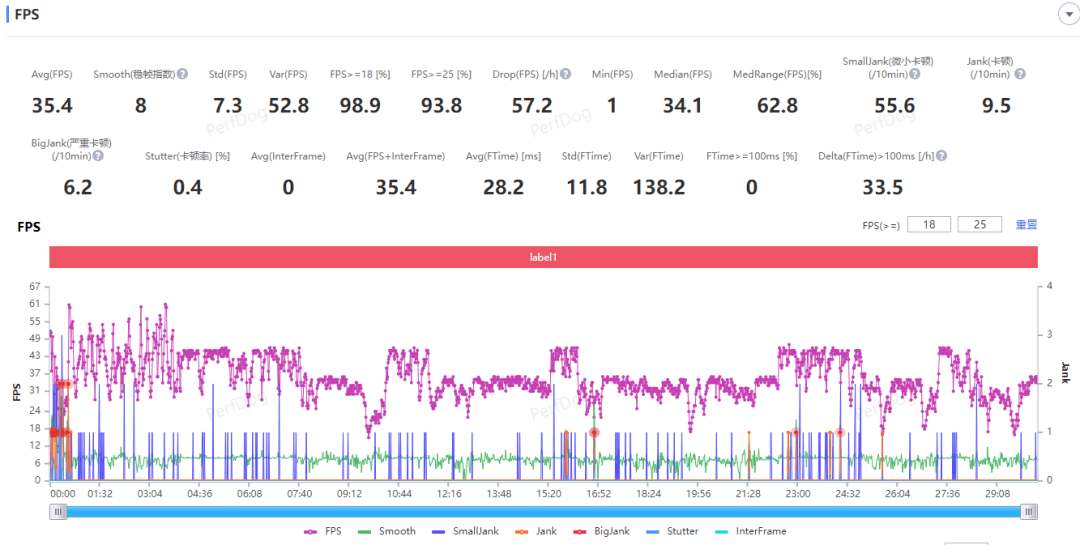Click the FPS threshold field showing 25
The width and height of the screenshot is (1080, 545).
click(x=979, y=225)
